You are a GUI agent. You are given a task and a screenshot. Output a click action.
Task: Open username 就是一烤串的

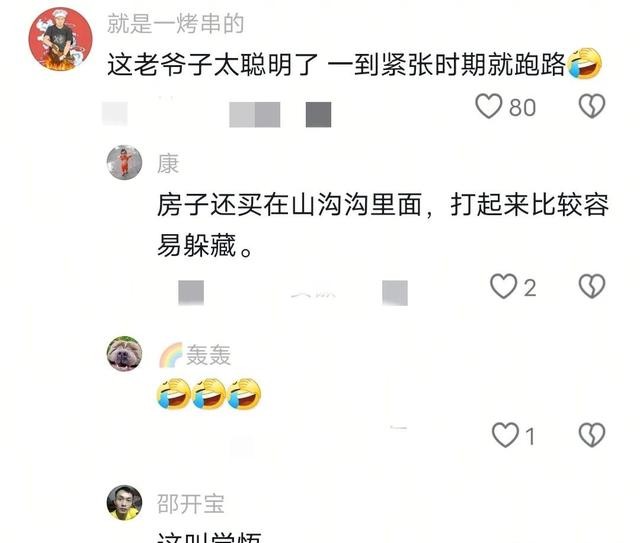tap(176, 24)
